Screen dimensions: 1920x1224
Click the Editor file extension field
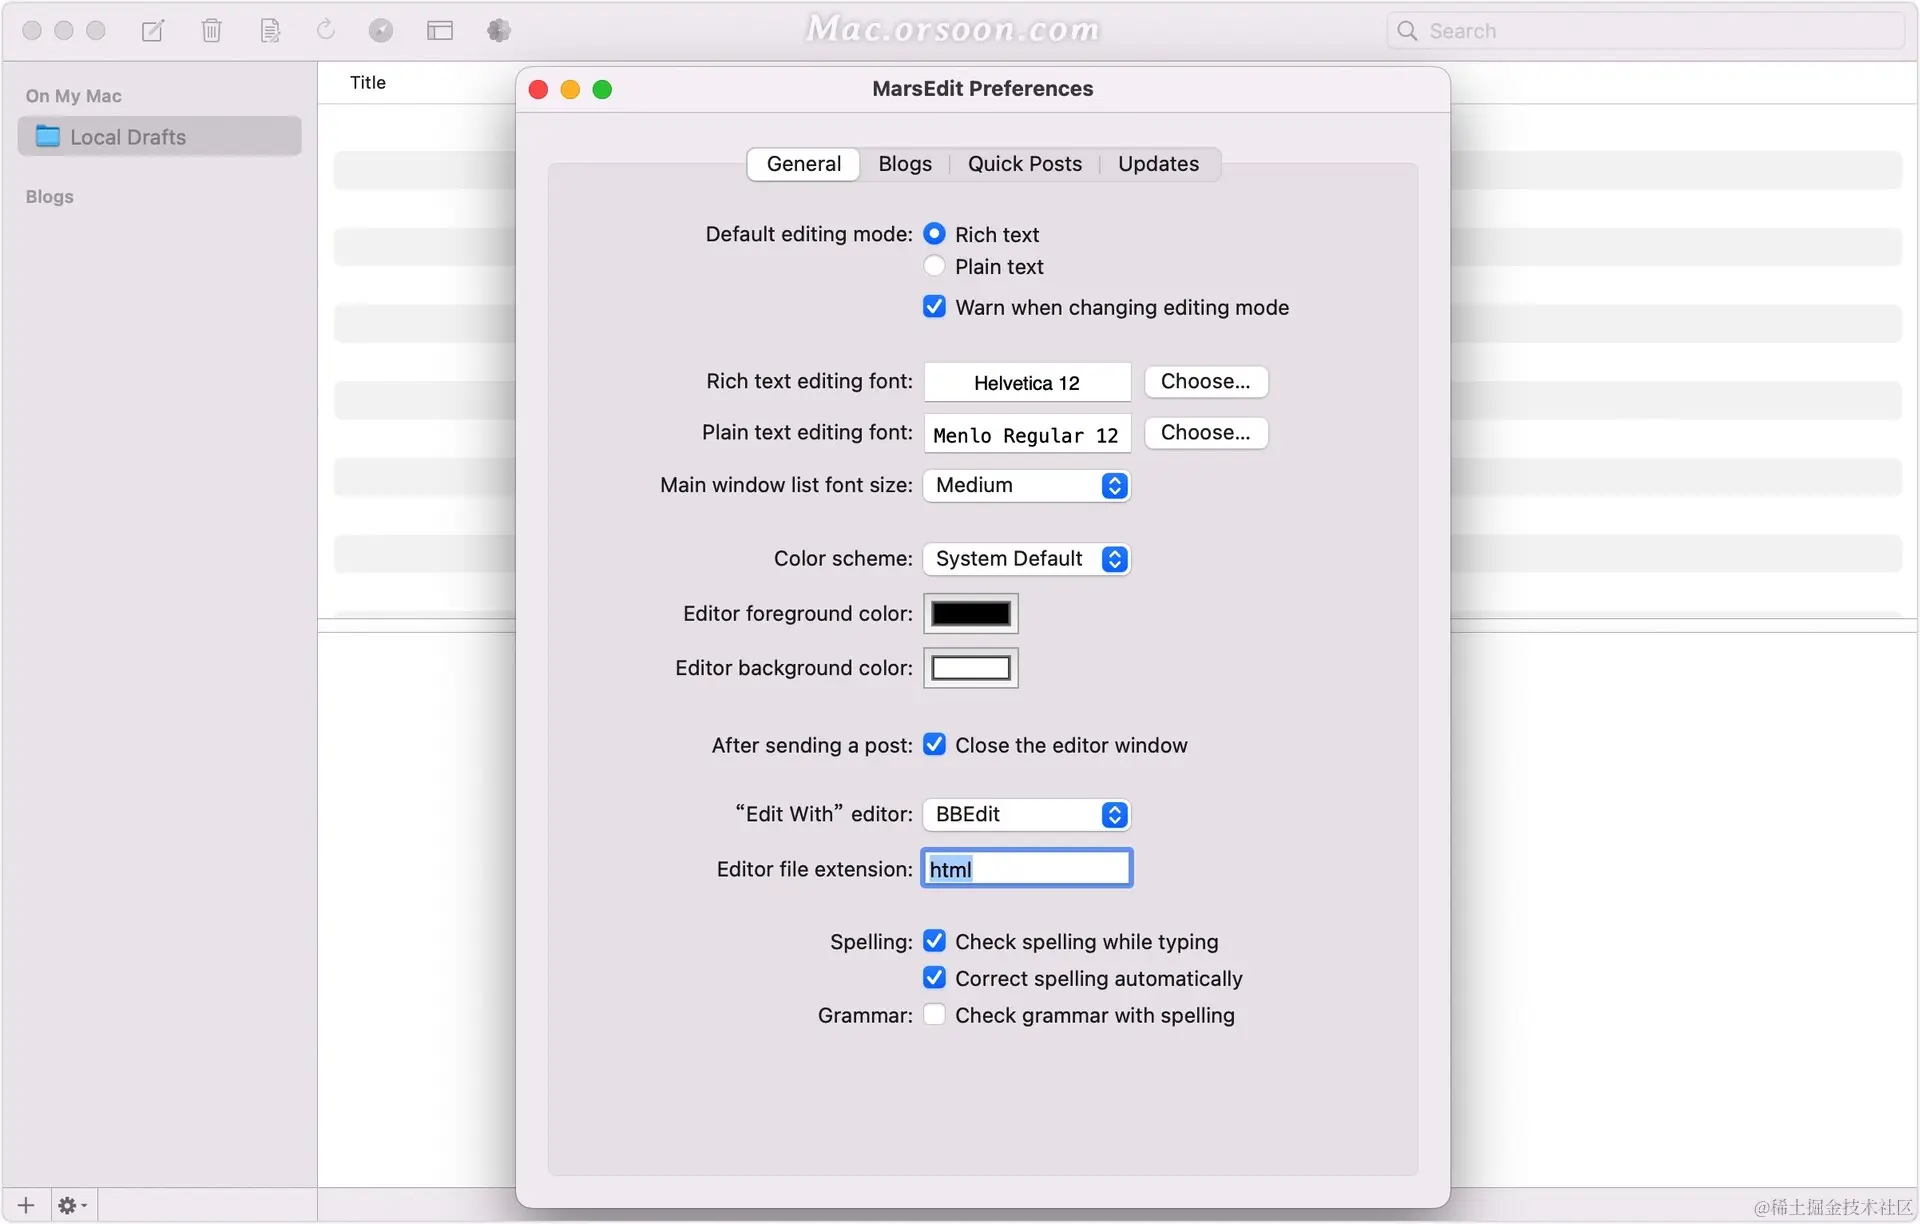pos(1026,869)
